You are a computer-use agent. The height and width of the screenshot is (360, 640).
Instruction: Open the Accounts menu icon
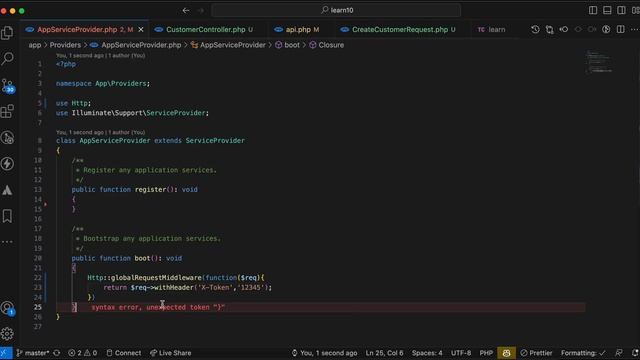(x=7, y=308)
